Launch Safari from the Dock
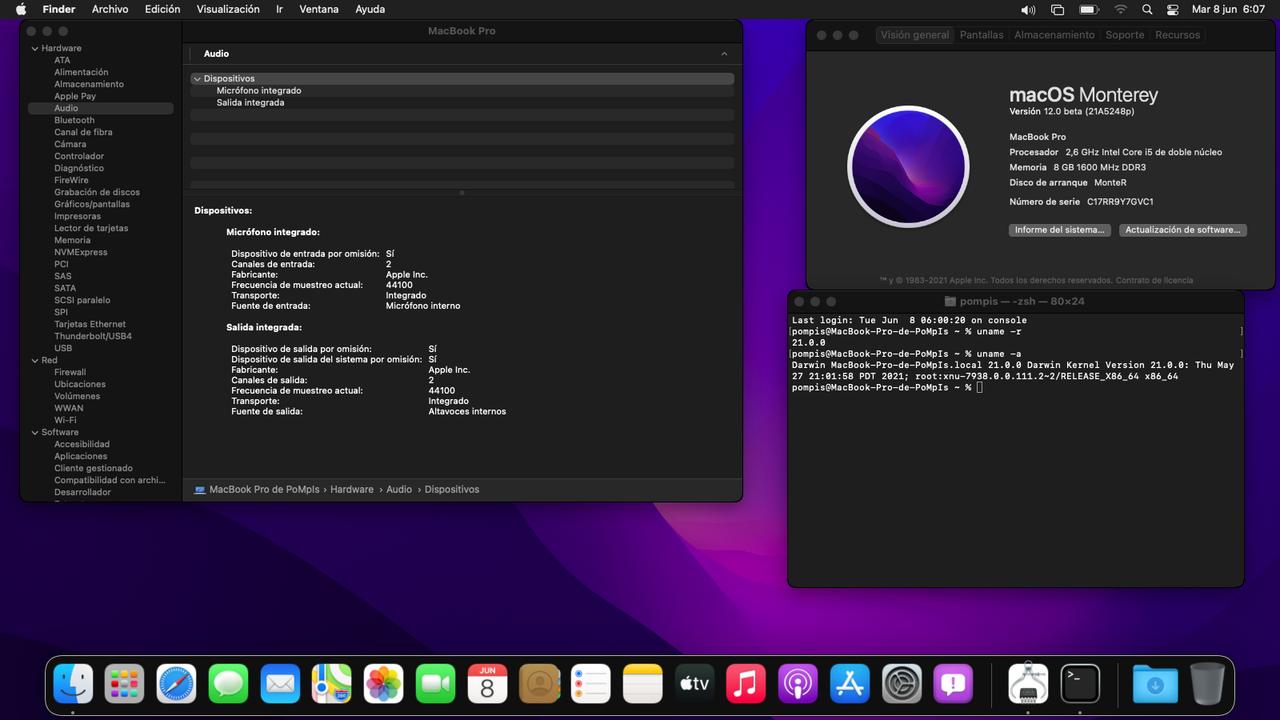Screen dimensions: 1280x720 pos(177,684)
